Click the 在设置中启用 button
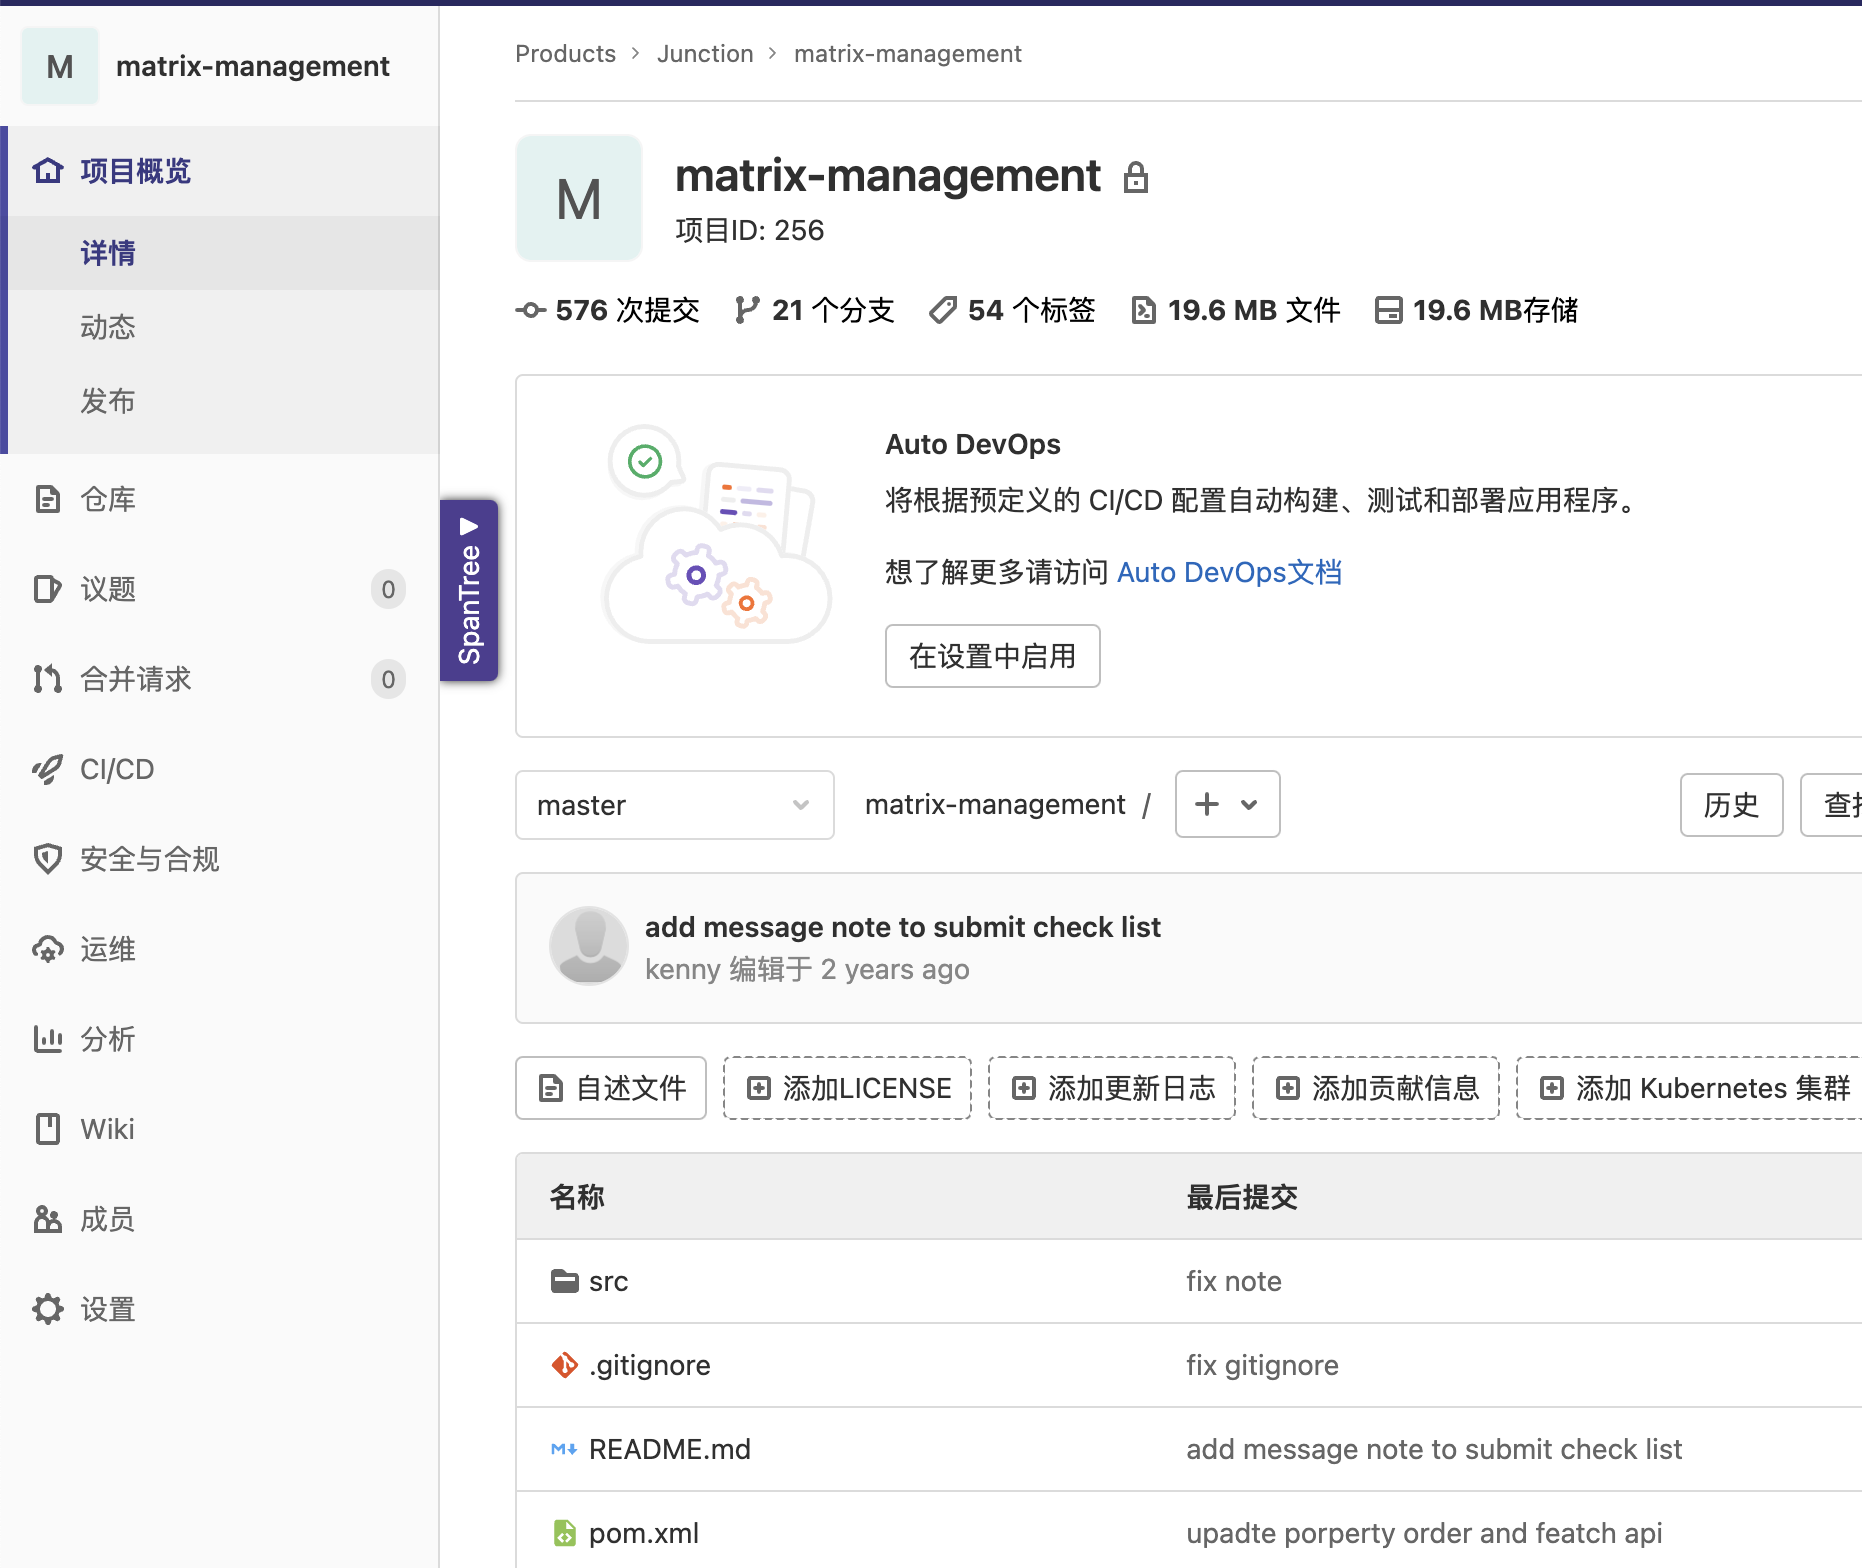 (992, 656)
